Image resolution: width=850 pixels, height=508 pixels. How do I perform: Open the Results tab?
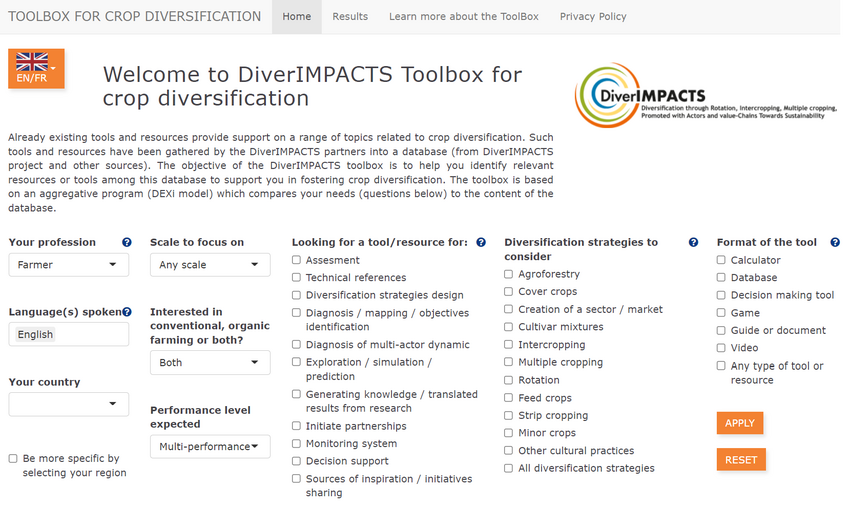click(x=350, y=17)
